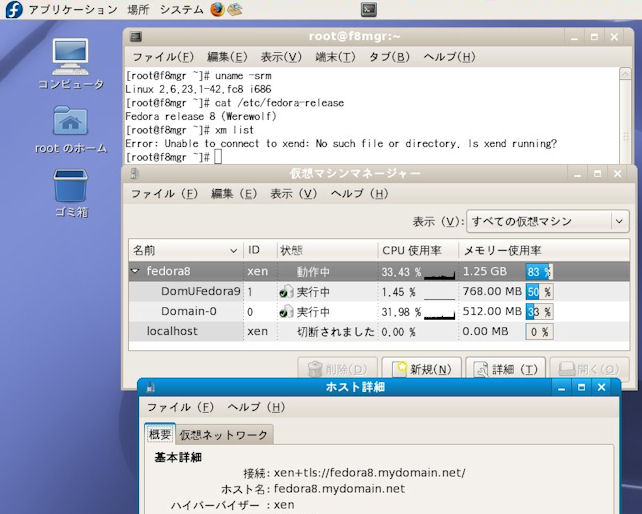Click the 開く(O) button
Viewport: 642px width, 514px height.
click(590, 369)
